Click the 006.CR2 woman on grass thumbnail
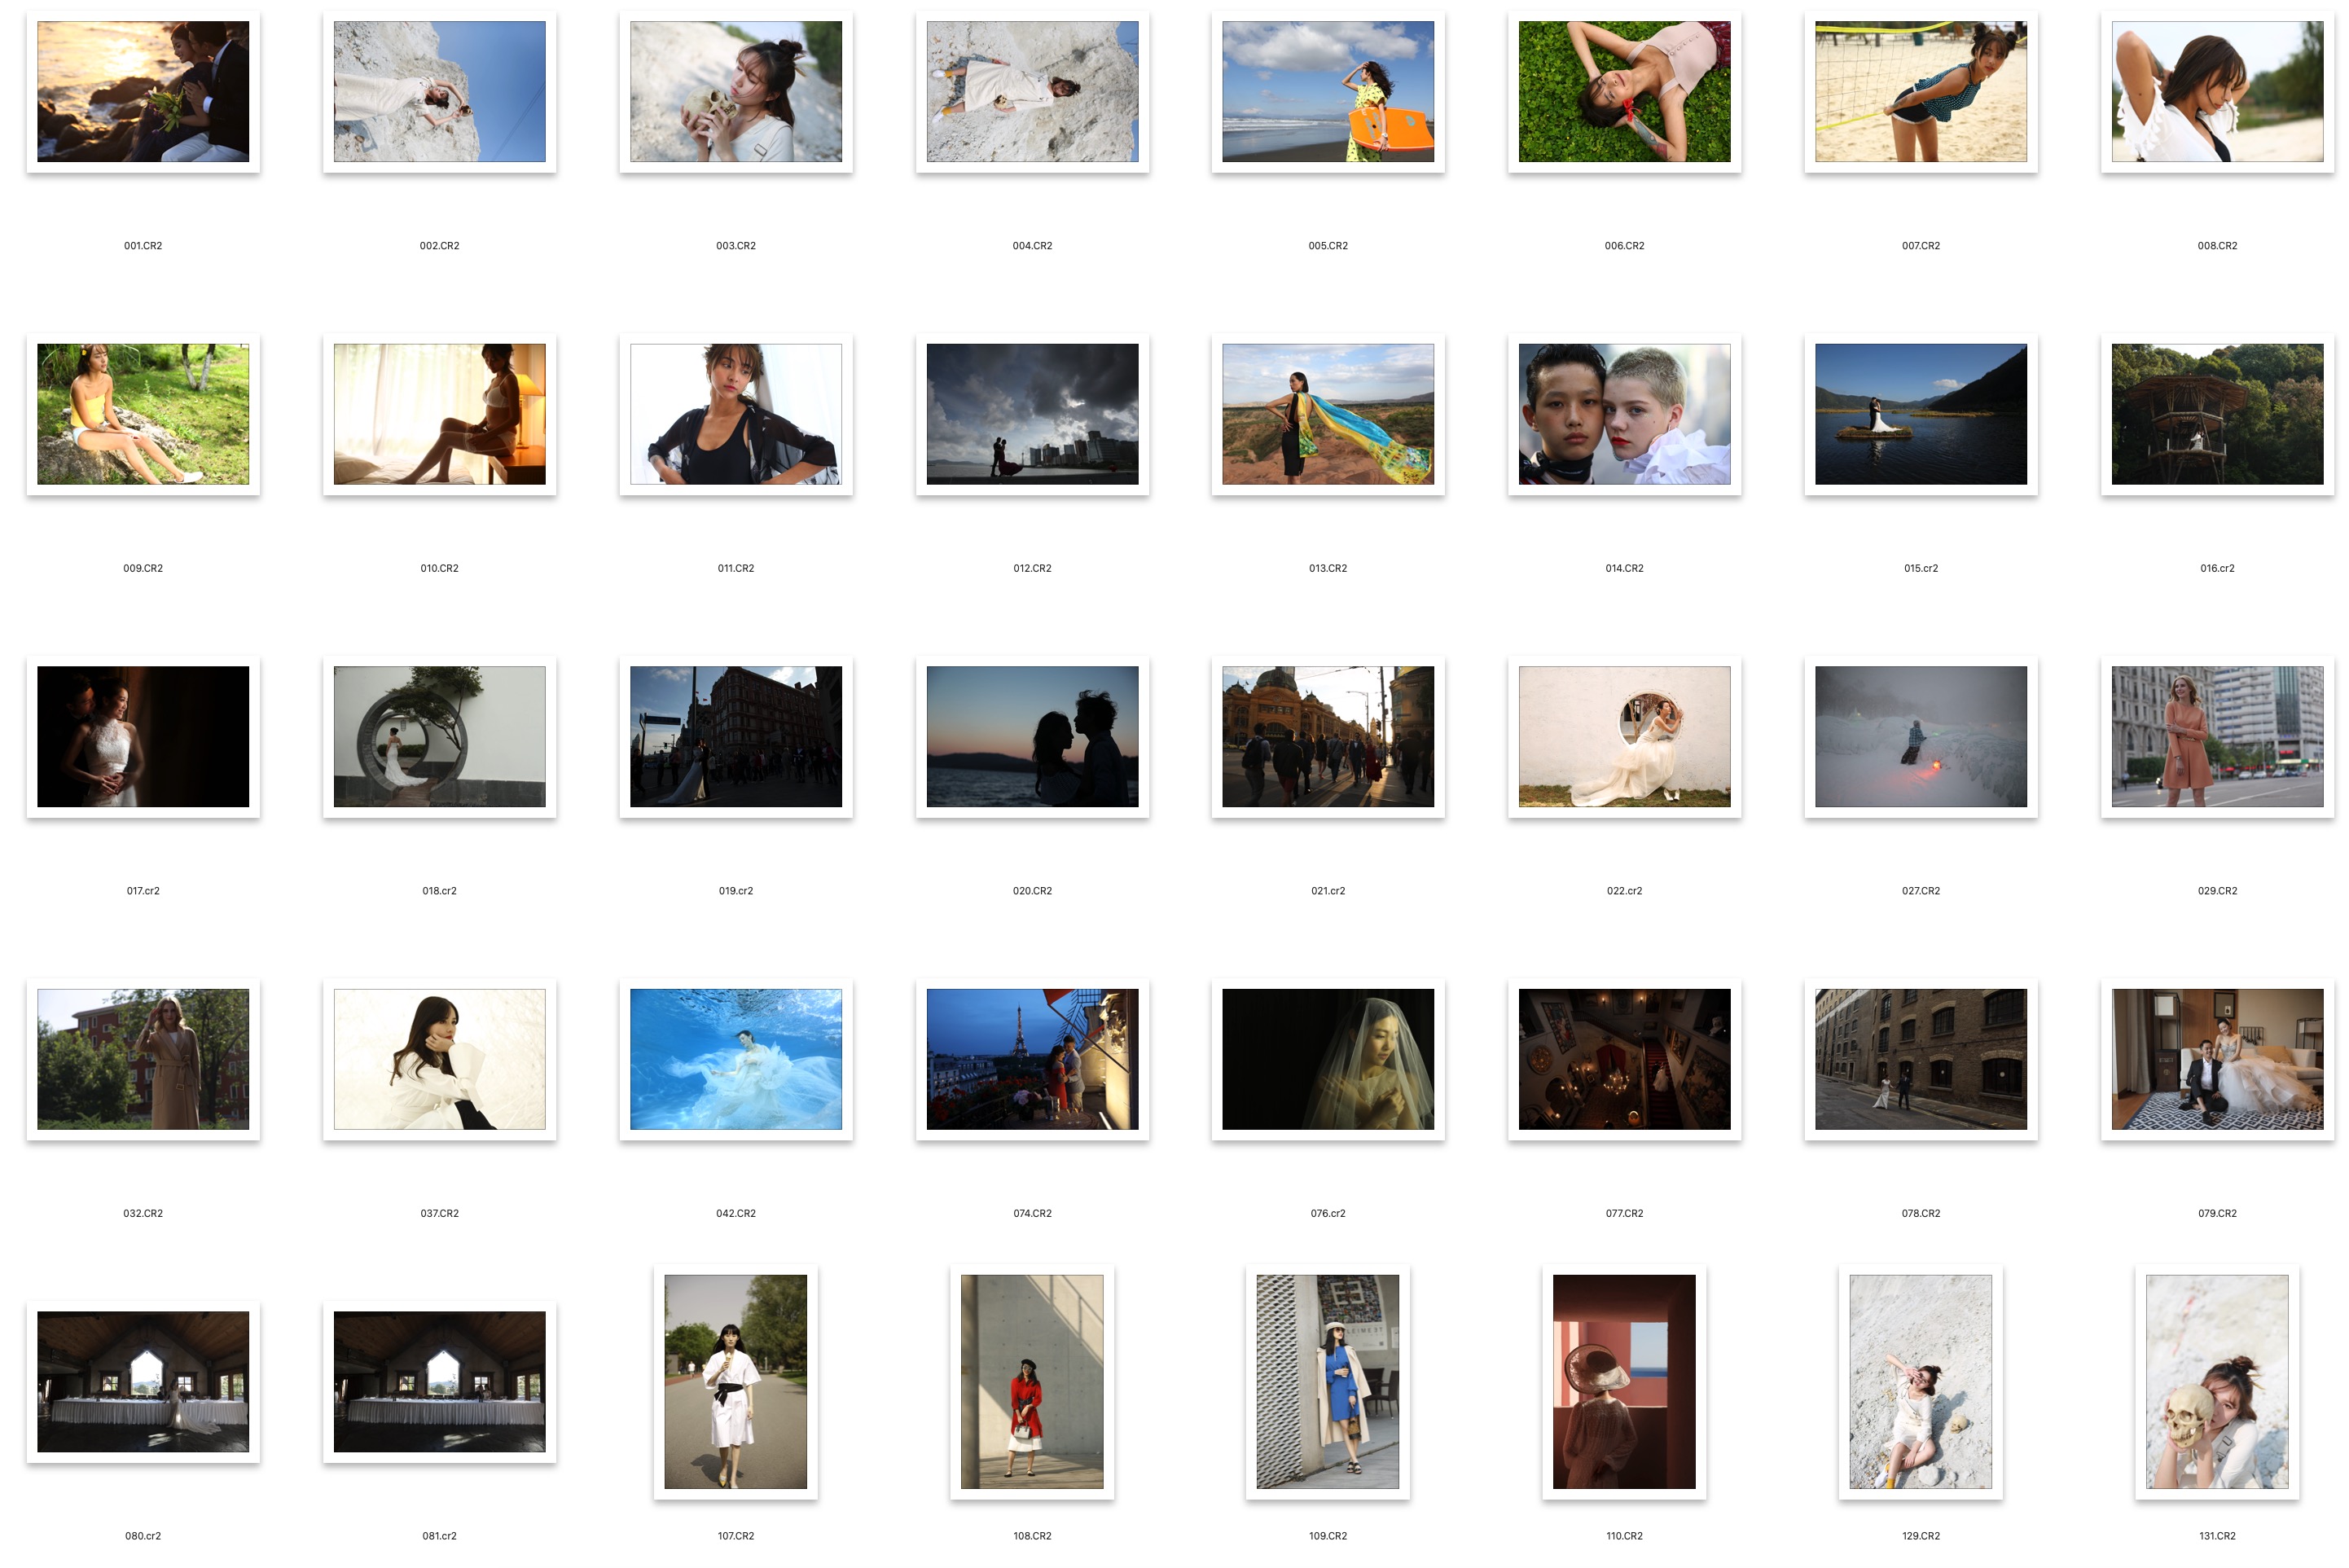Image resolution: width=2349 pixels, height=1568 pixels. pos(1623,92)
